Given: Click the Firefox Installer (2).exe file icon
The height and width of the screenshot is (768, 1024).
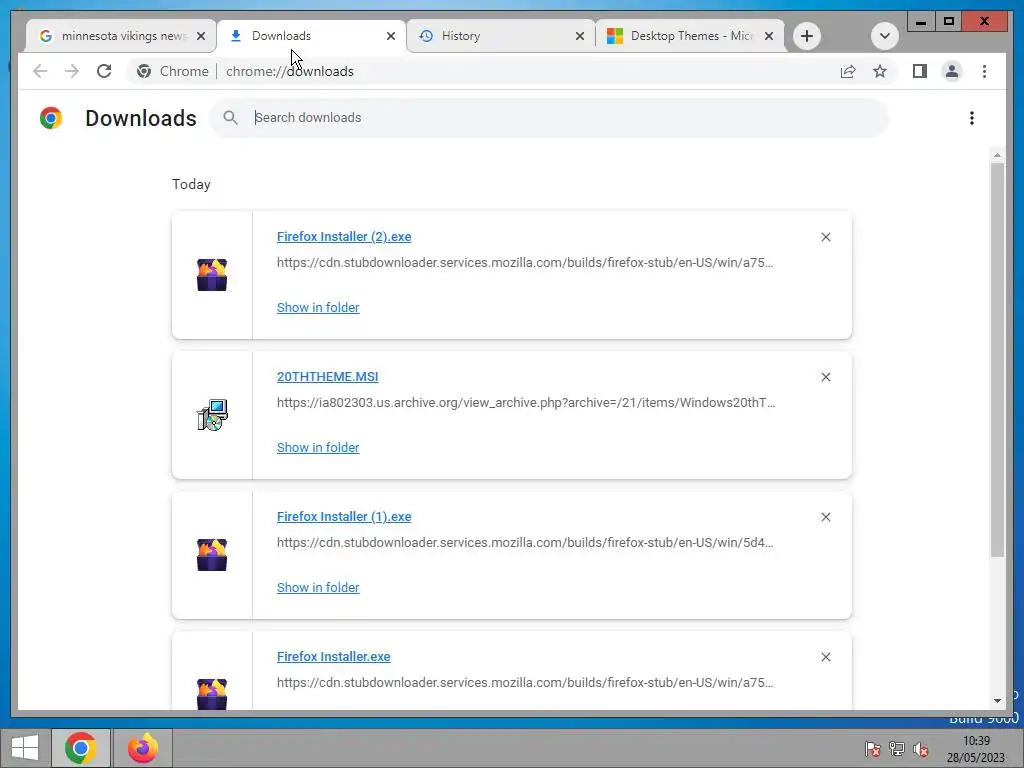Looking at the screenshot, I should 212,275.
